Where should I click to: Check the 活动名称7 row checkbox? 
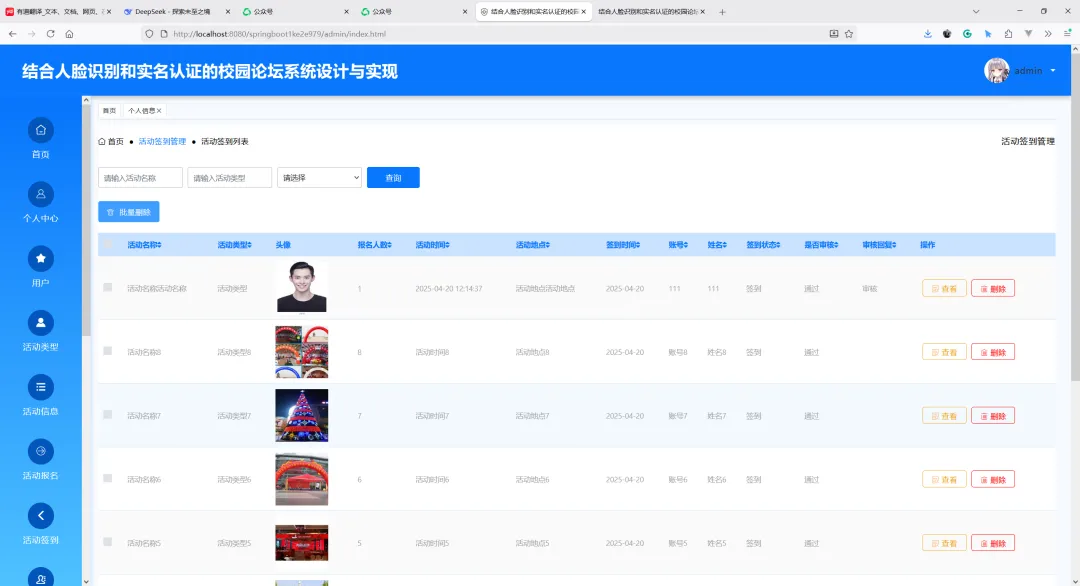pyautogui.click(x=107, y=415)
